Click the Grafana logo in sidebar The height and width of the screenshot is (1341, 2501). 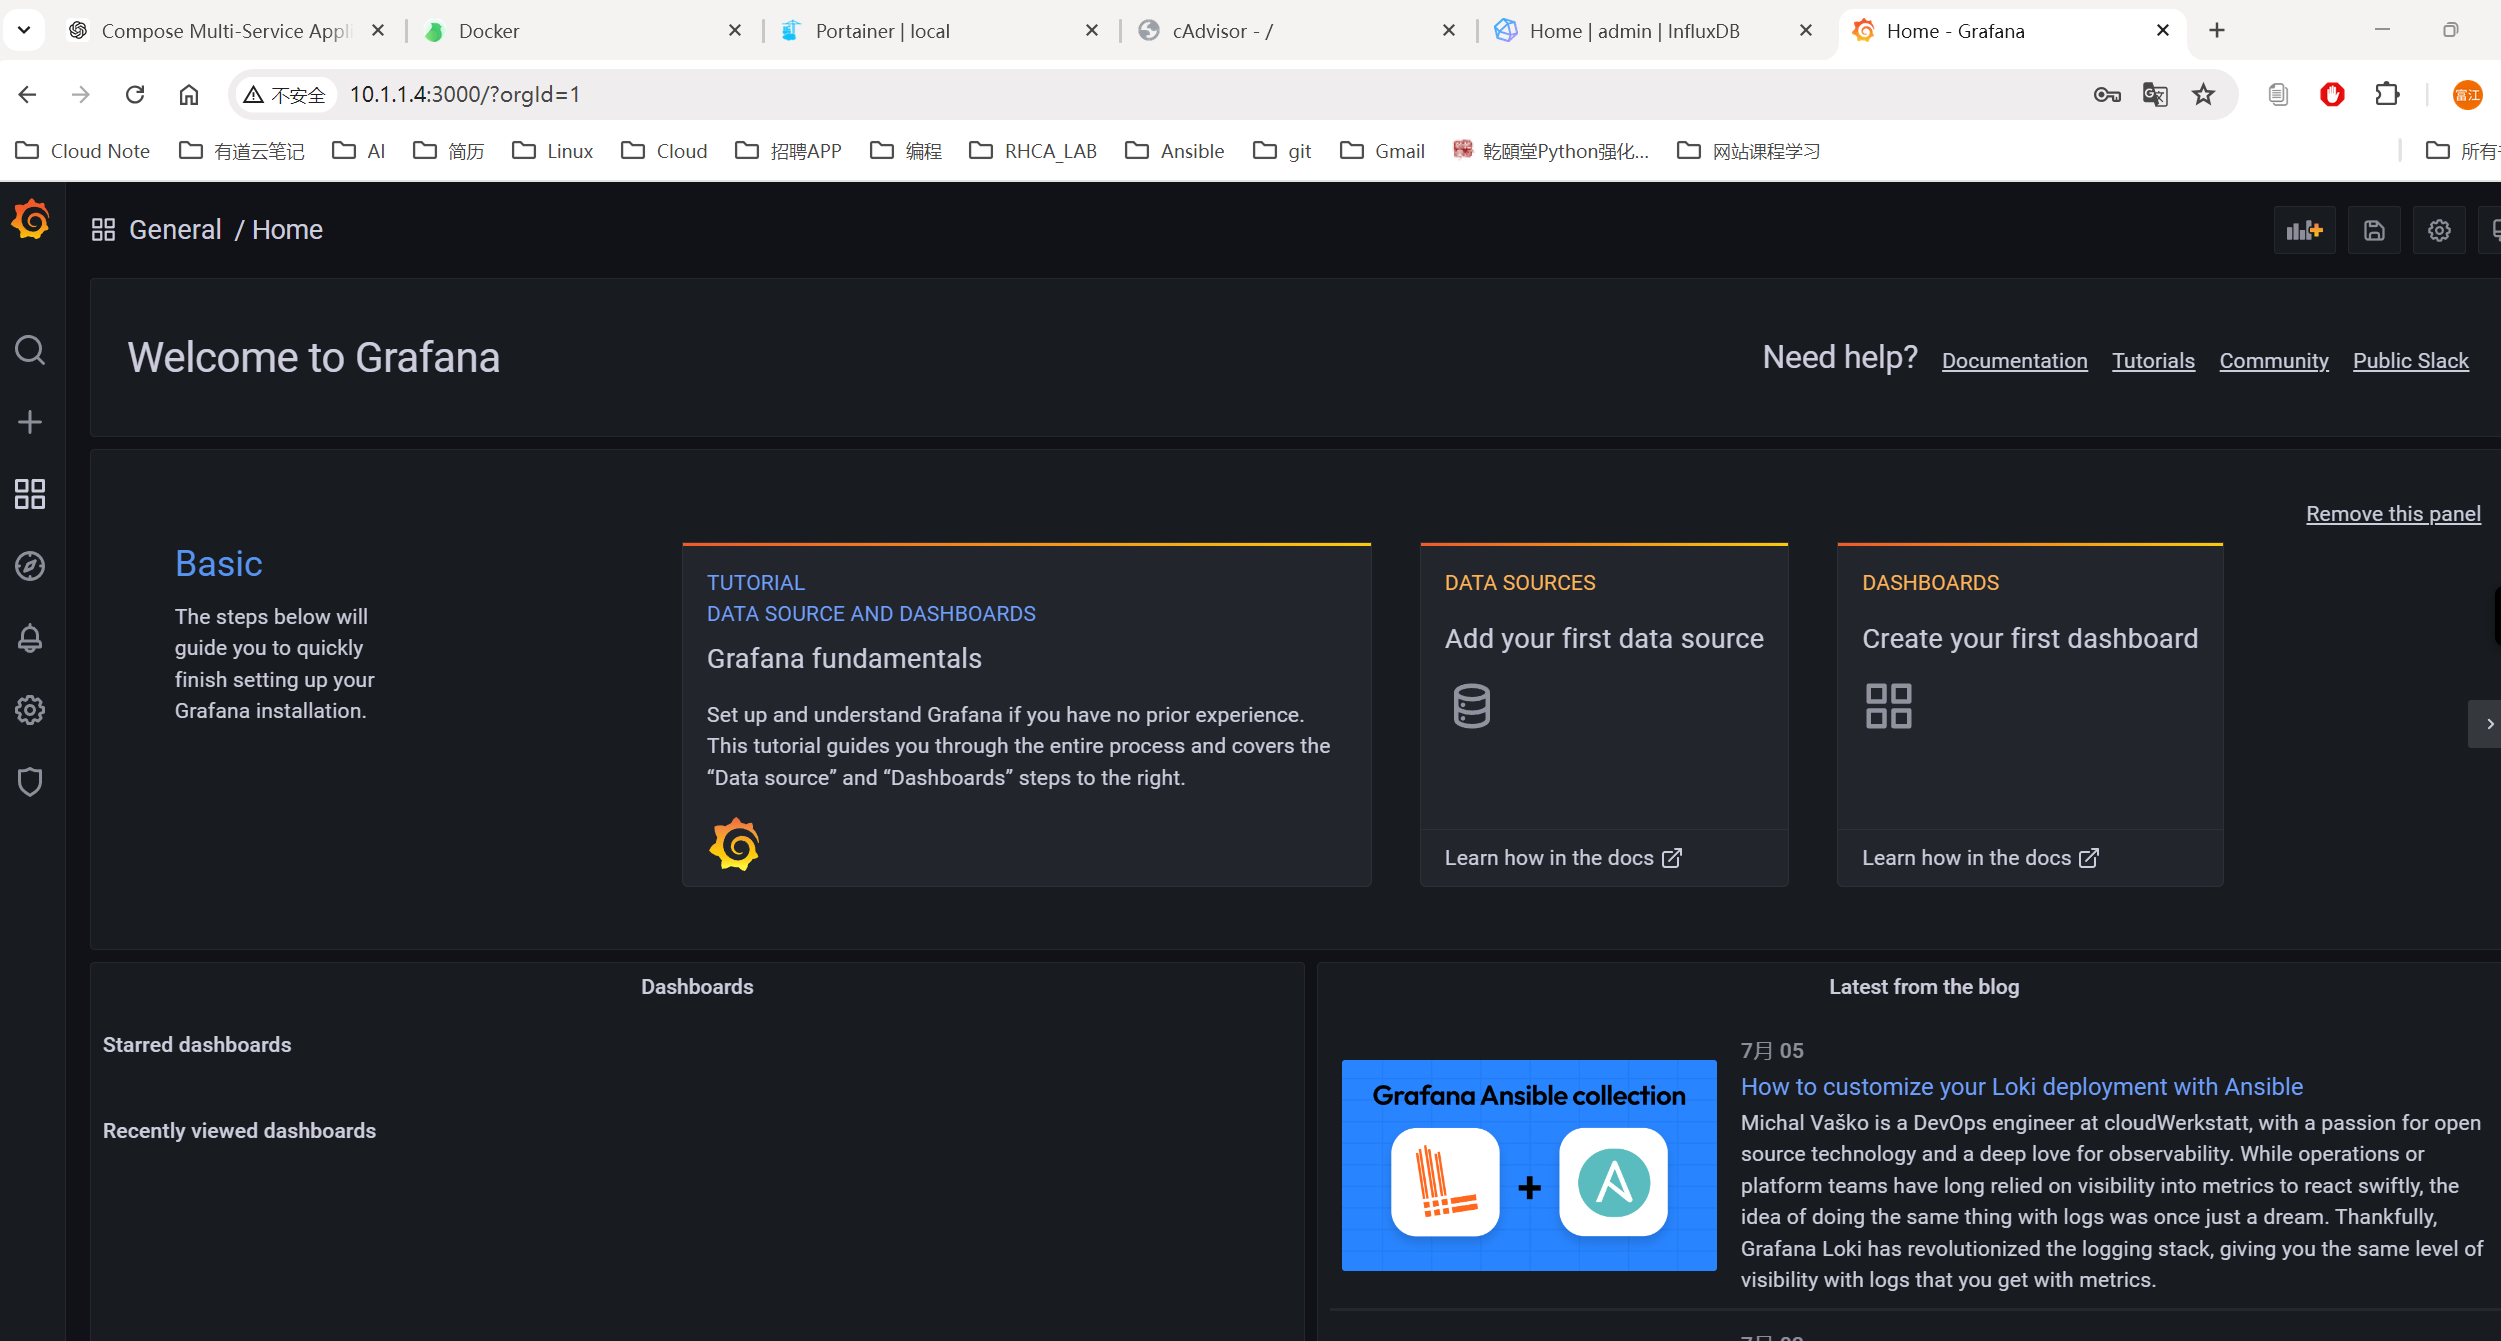click(31, 220)
